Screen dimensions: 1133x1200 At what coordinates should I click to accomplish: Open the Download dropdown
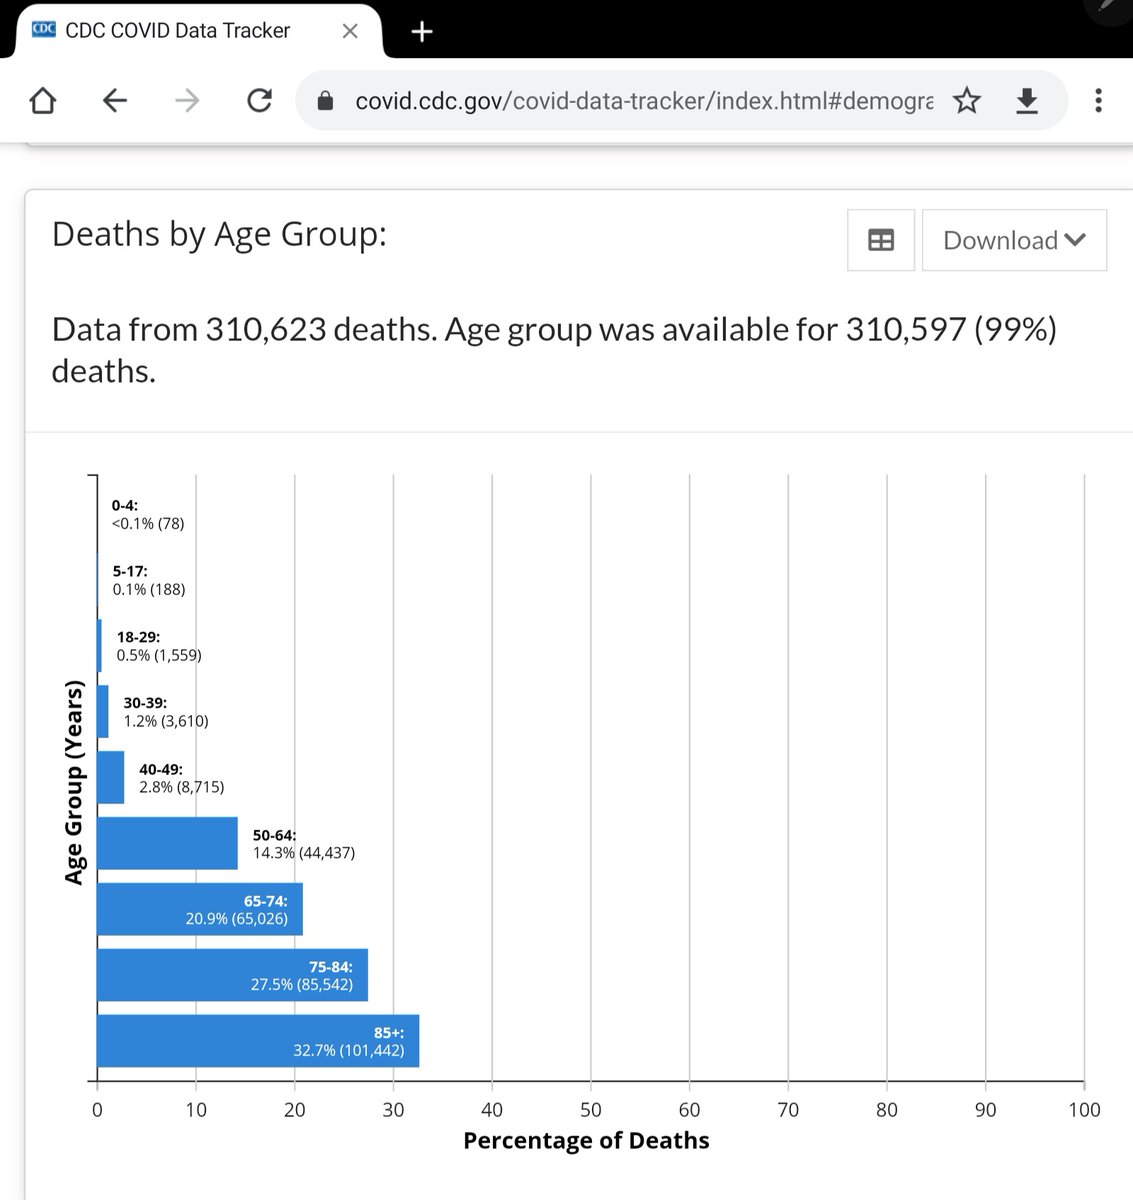1014,240
